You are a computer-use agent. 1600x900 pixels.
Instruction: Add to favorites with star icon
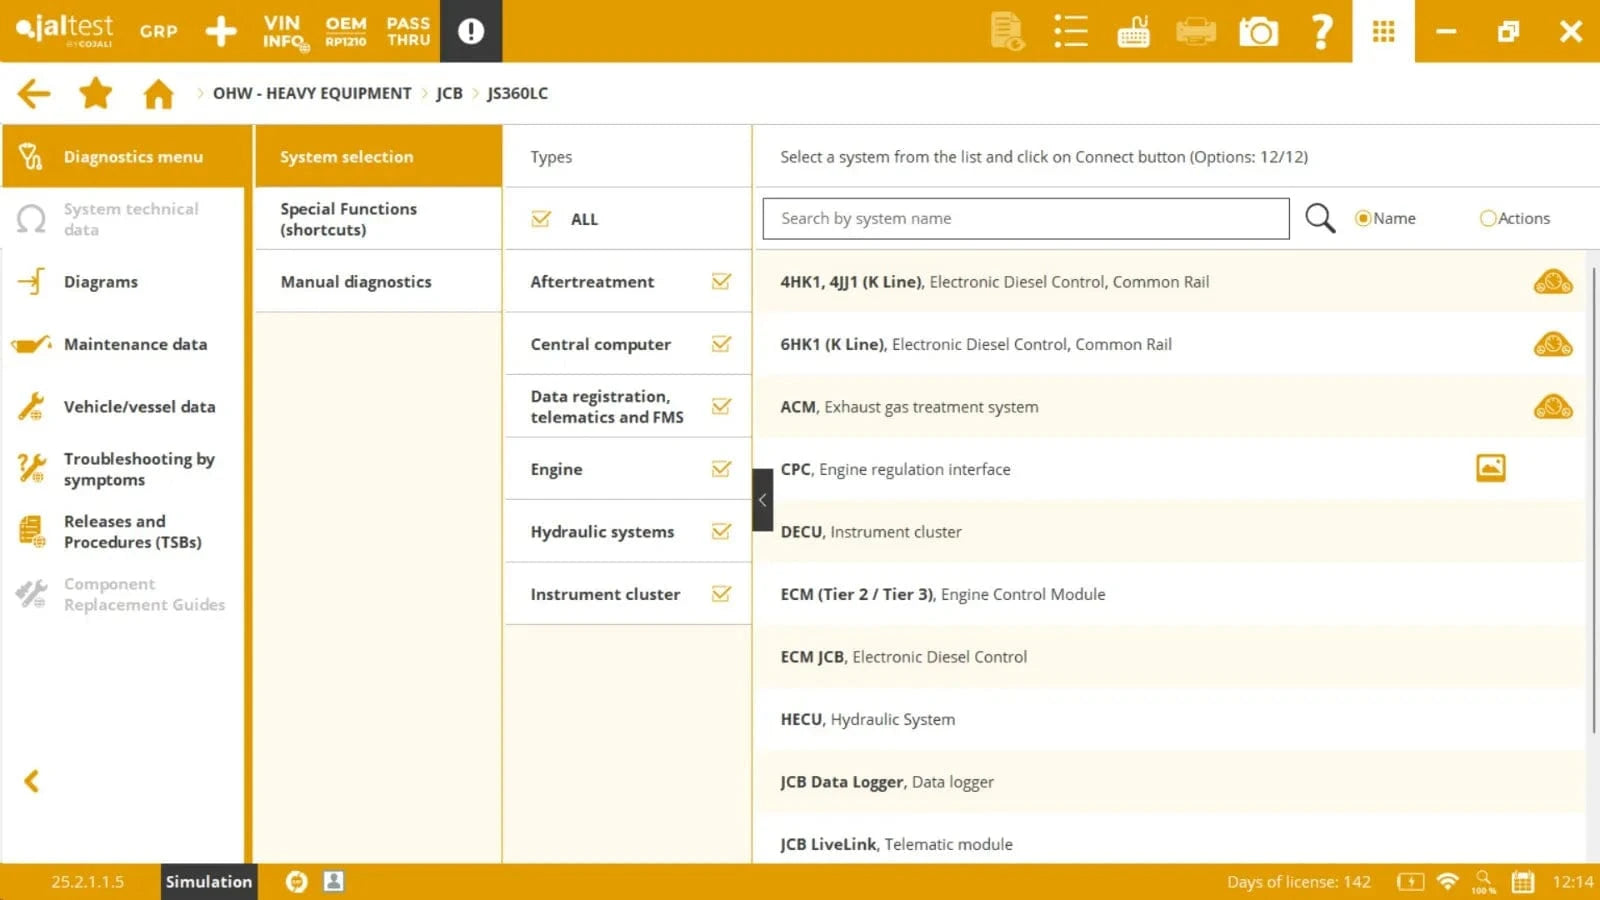[96, 94]
